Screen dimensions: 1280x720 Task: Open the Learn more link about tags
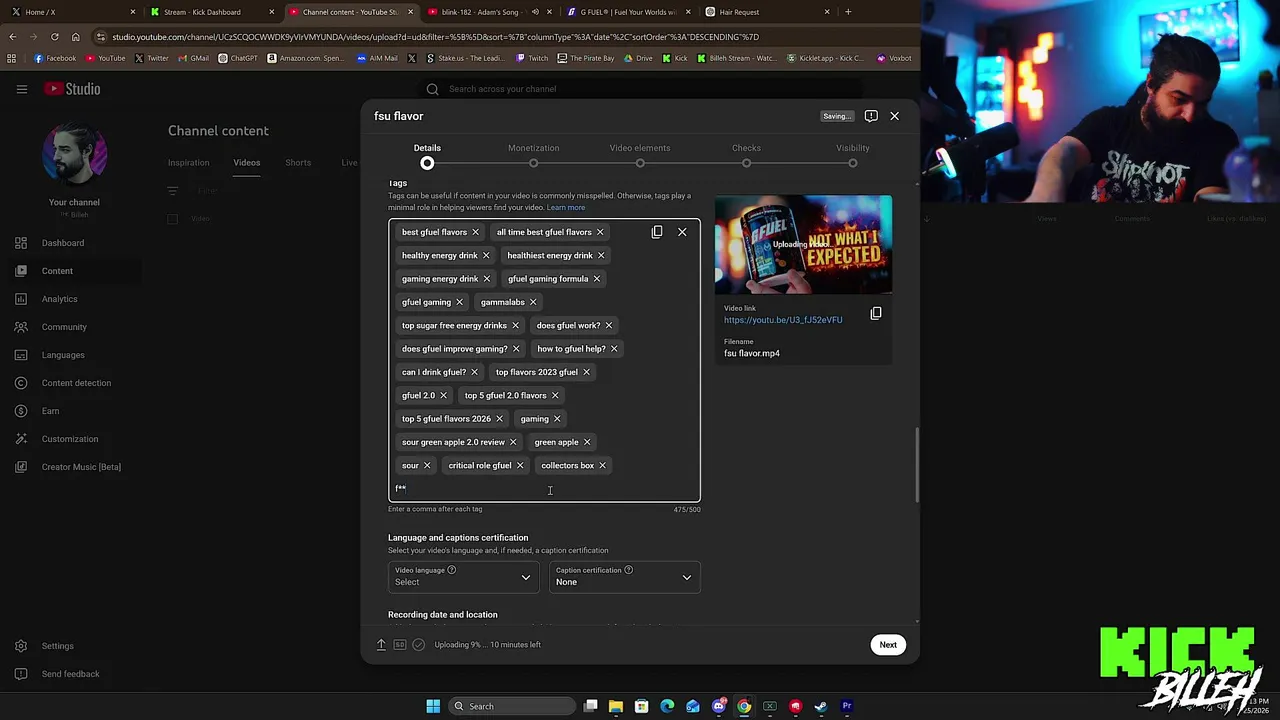[566, 208]
